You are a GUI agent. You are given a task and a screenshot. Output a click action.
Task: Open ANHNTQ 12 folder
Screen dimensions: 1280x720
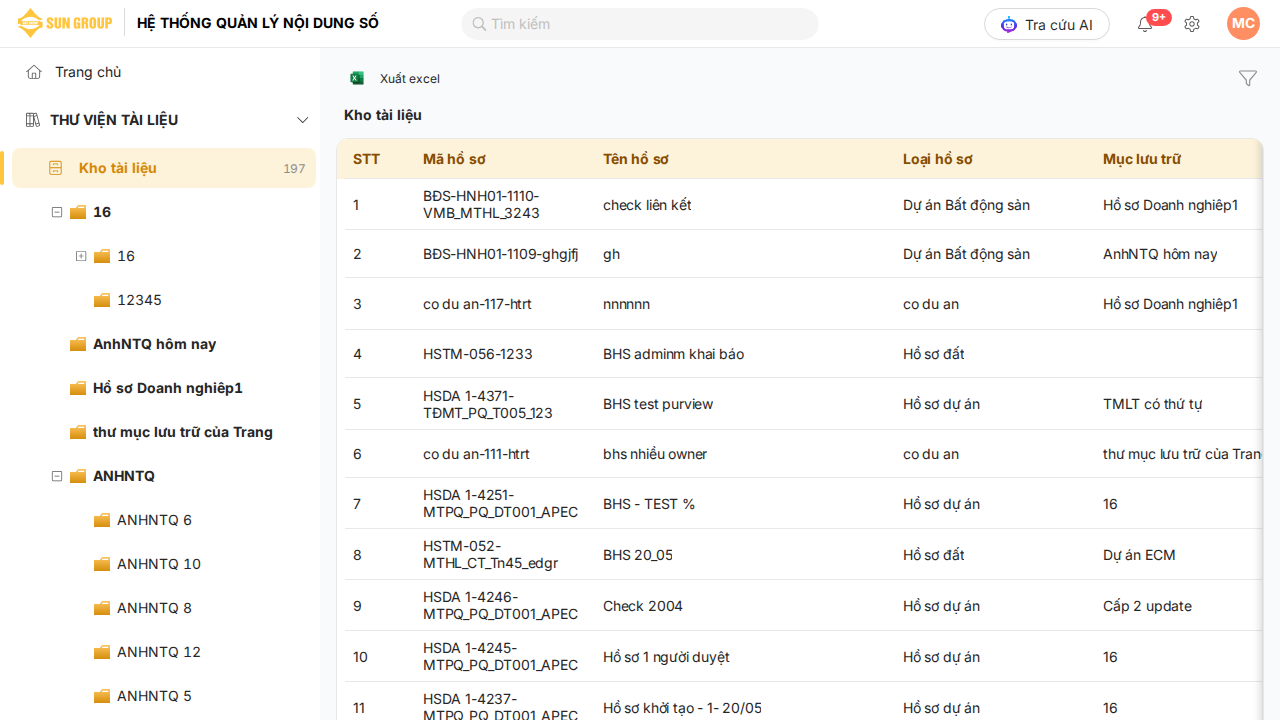tap(159, 652)
